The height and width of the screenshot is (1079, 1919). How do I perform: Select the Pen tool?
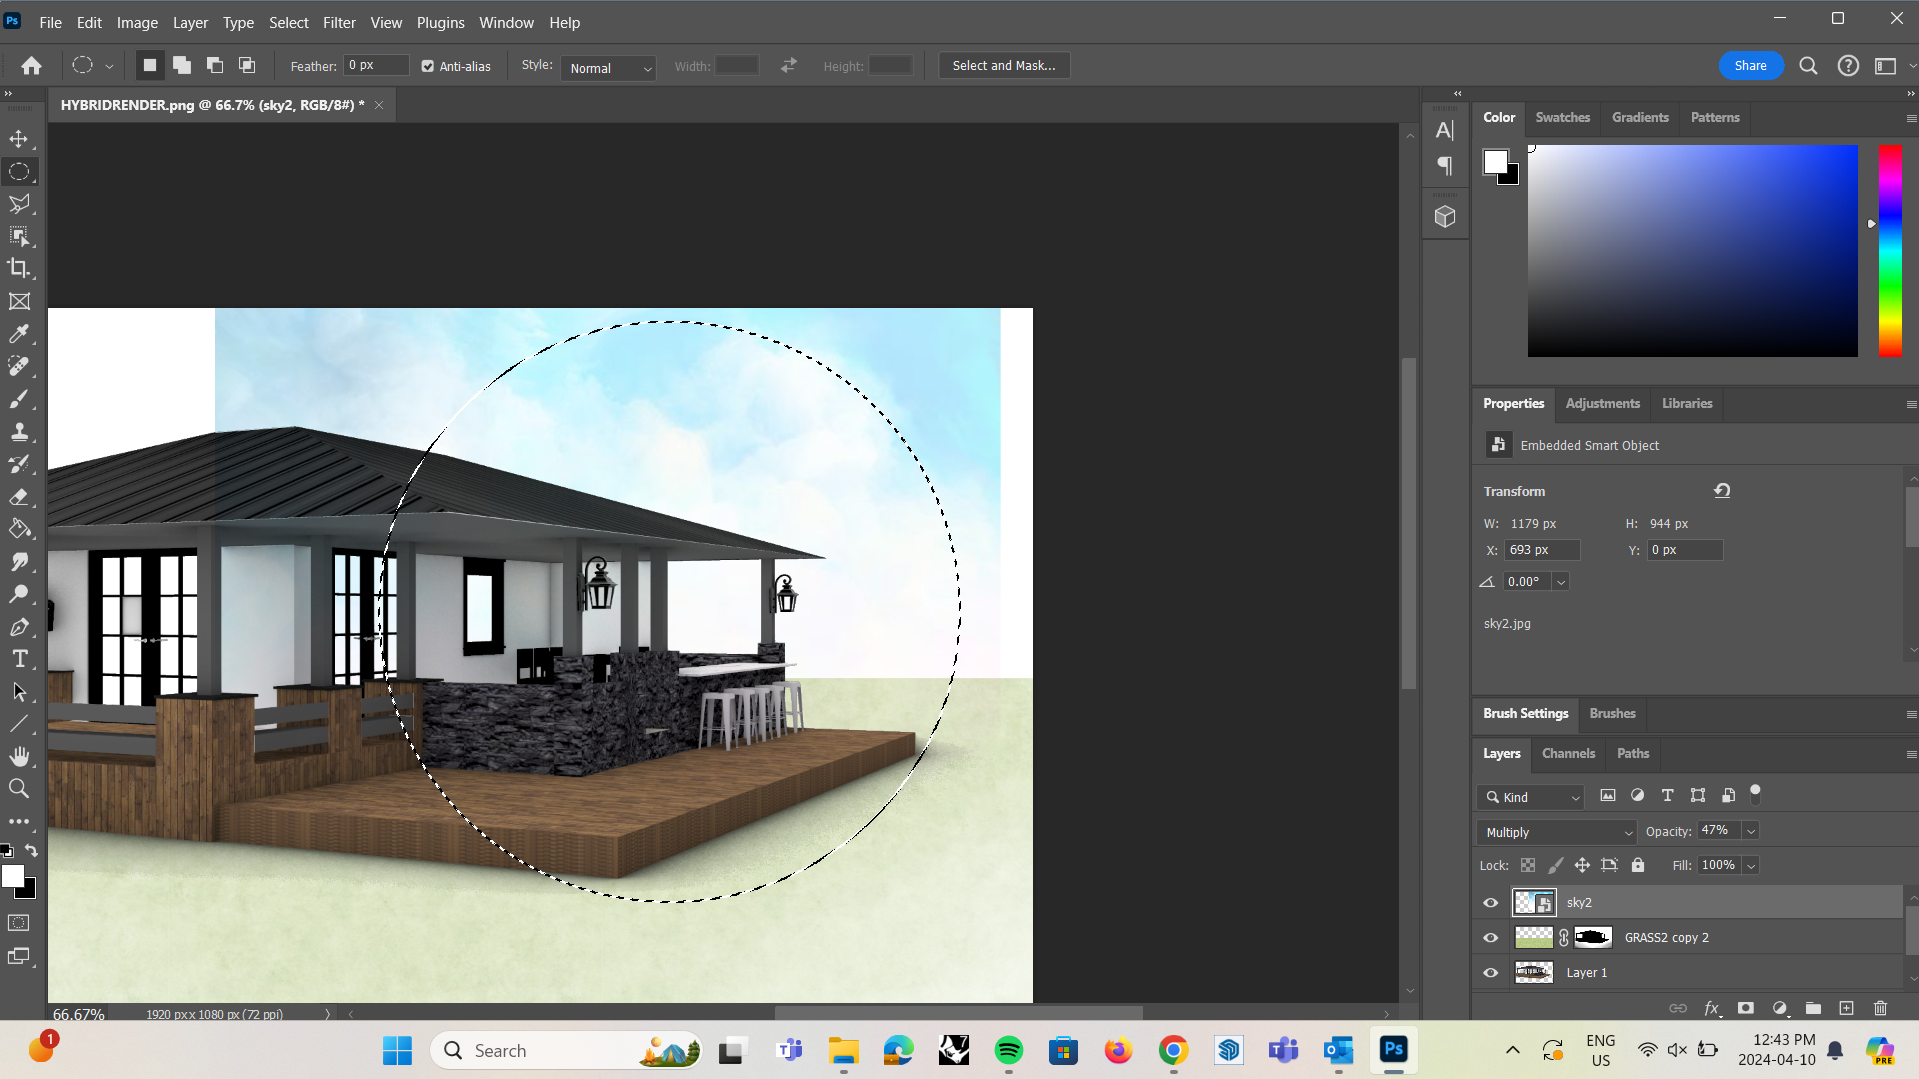pyautogui.click(x=19, y=627)
